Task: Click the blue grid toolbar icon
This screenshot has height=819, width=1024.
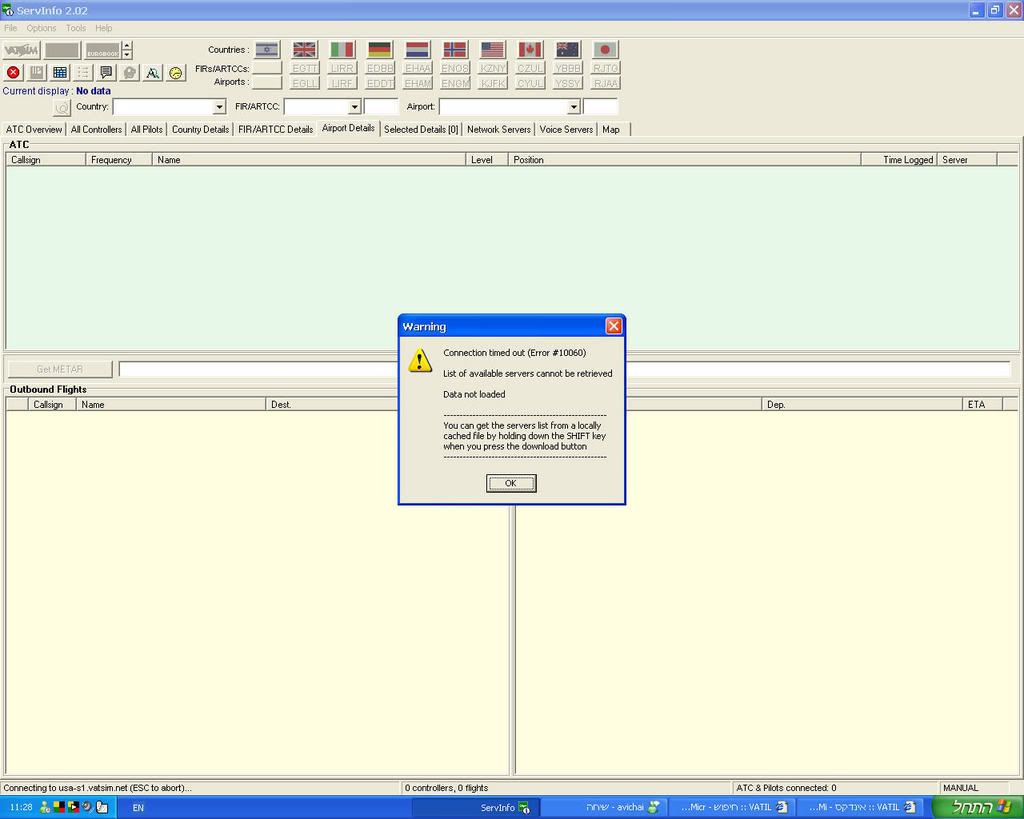Action: point(60,73)
